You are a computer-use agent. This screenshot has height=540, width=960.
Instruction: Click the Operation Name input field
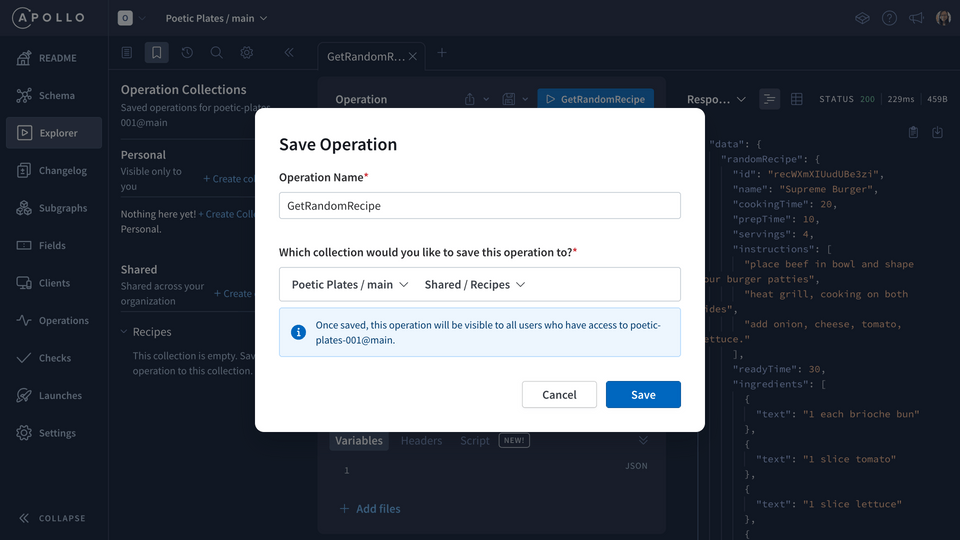479,206
